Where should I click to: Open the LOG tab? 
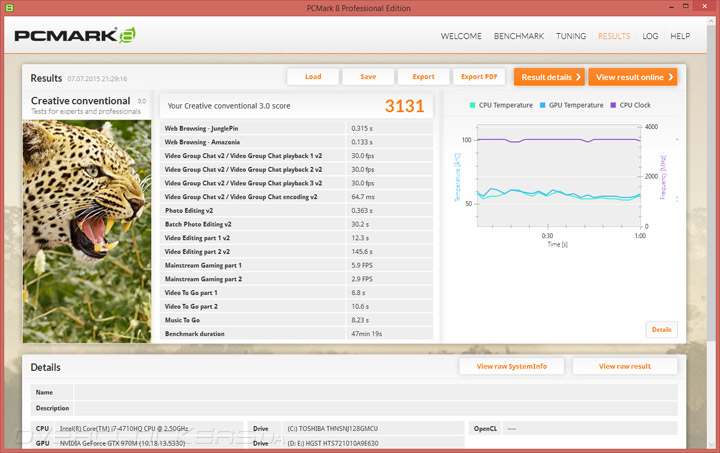650,36
